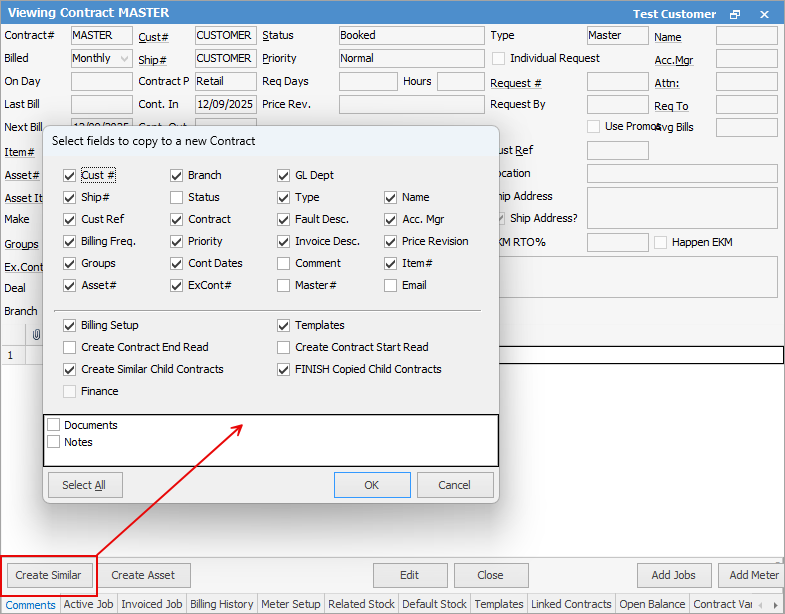Check the Master# option
This screenshot has width=785, height=614.
[283, 285]
